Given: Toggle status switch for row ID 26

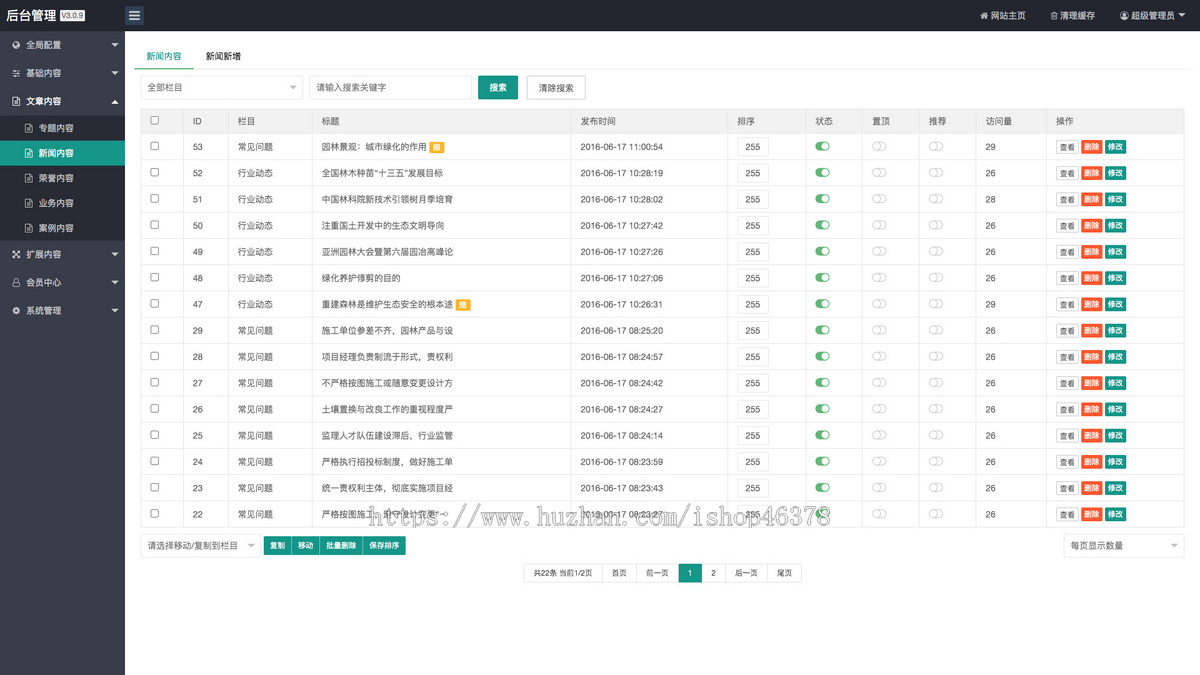Looking at the screenshot, I should click(822, 408).
